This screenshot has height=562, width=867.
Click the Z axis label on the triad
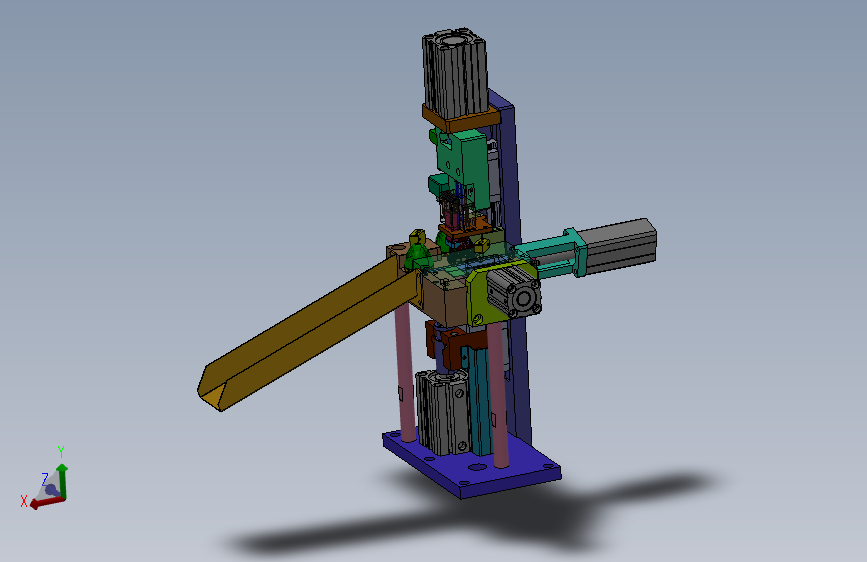(45, 478)
